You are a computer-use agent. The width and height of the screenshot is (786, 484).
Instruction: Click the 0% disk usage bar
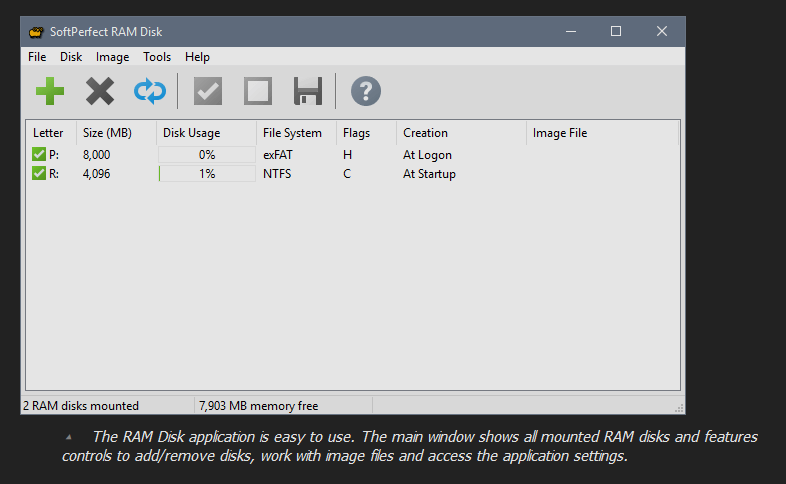[207, 154]
